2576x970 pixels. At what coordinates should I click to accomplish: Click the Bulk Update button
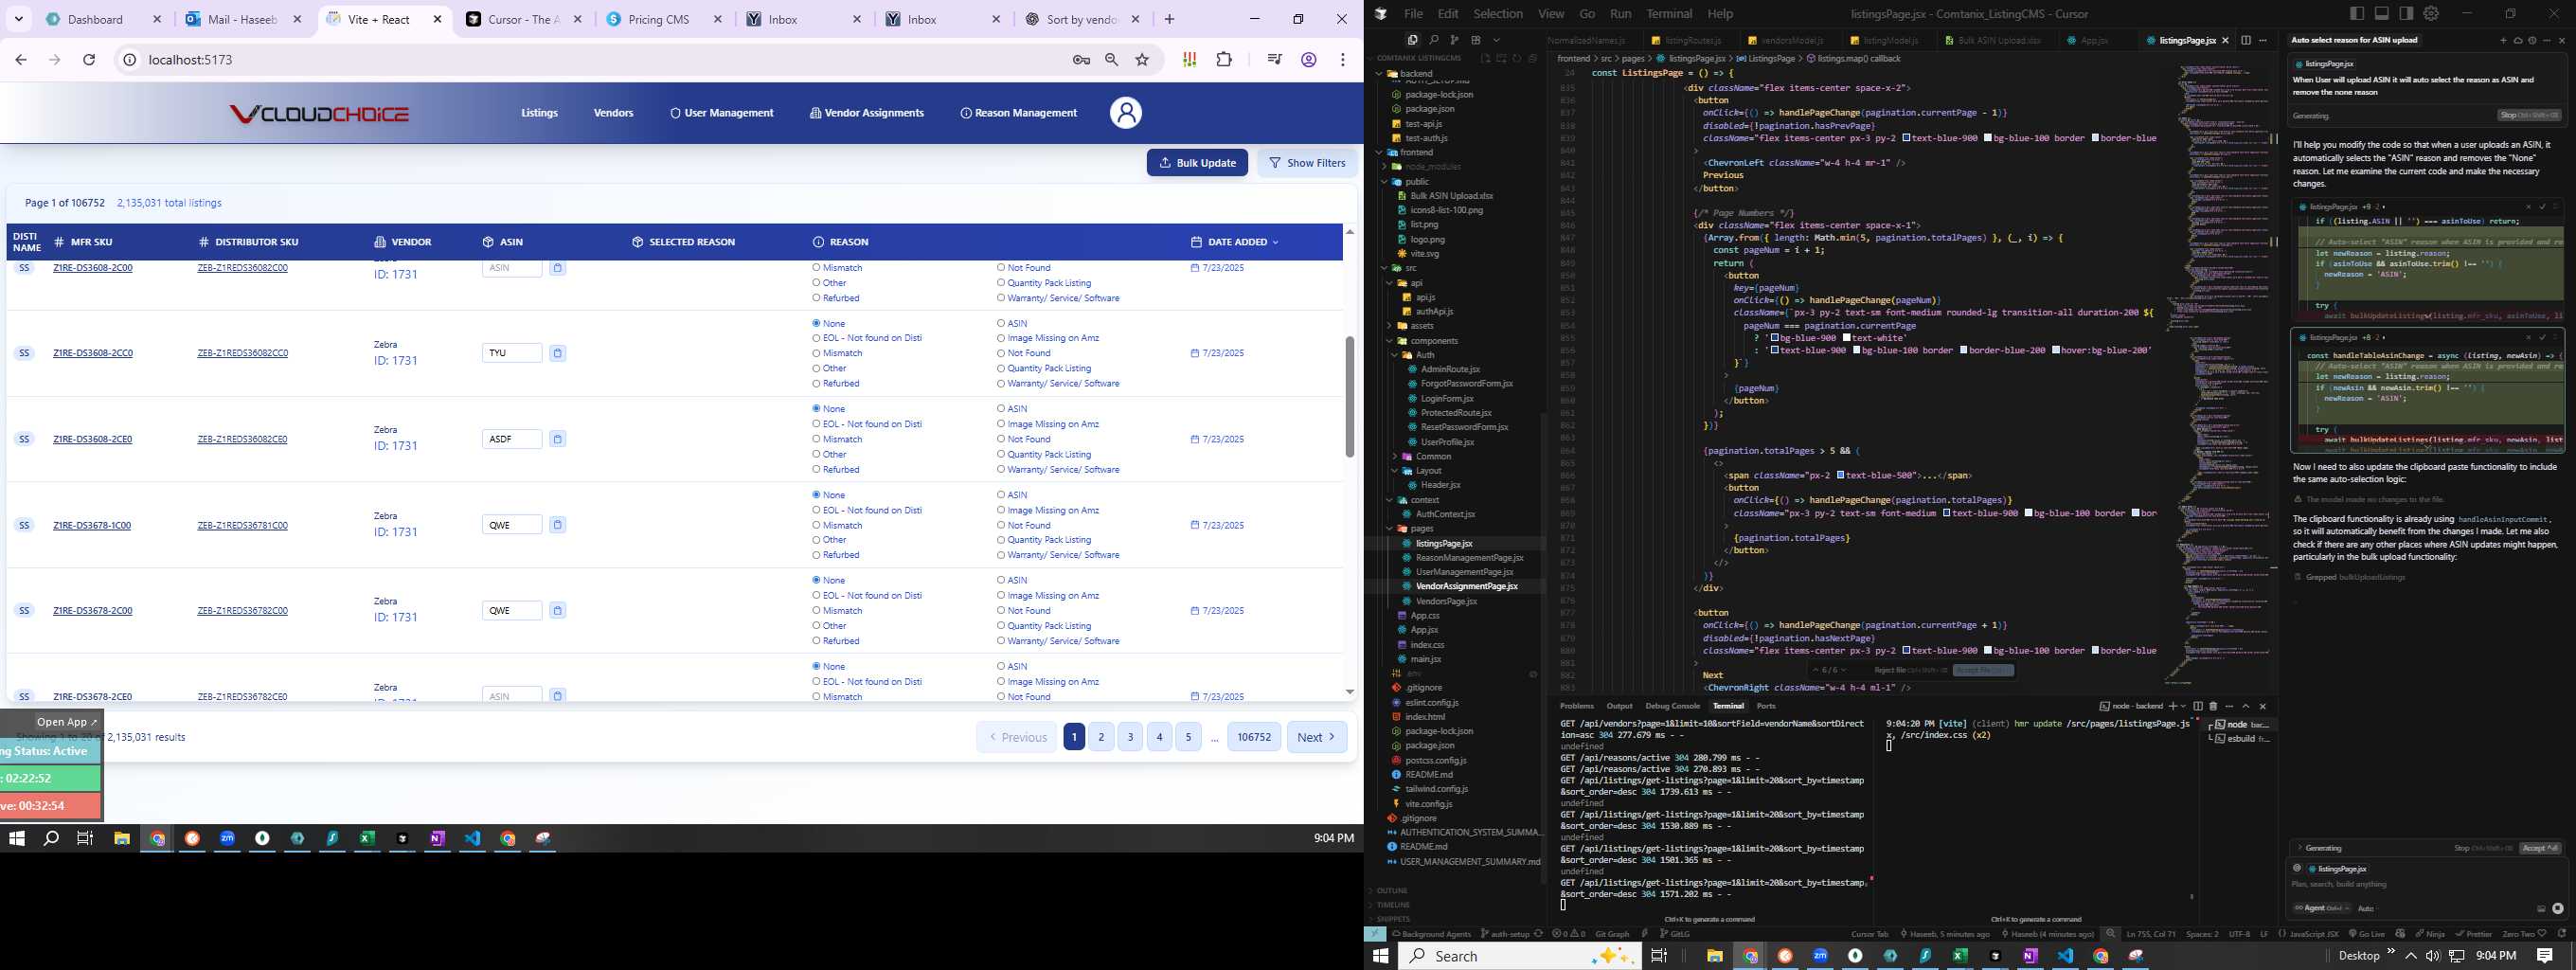pyautogui.click(x=1197, y=163)
